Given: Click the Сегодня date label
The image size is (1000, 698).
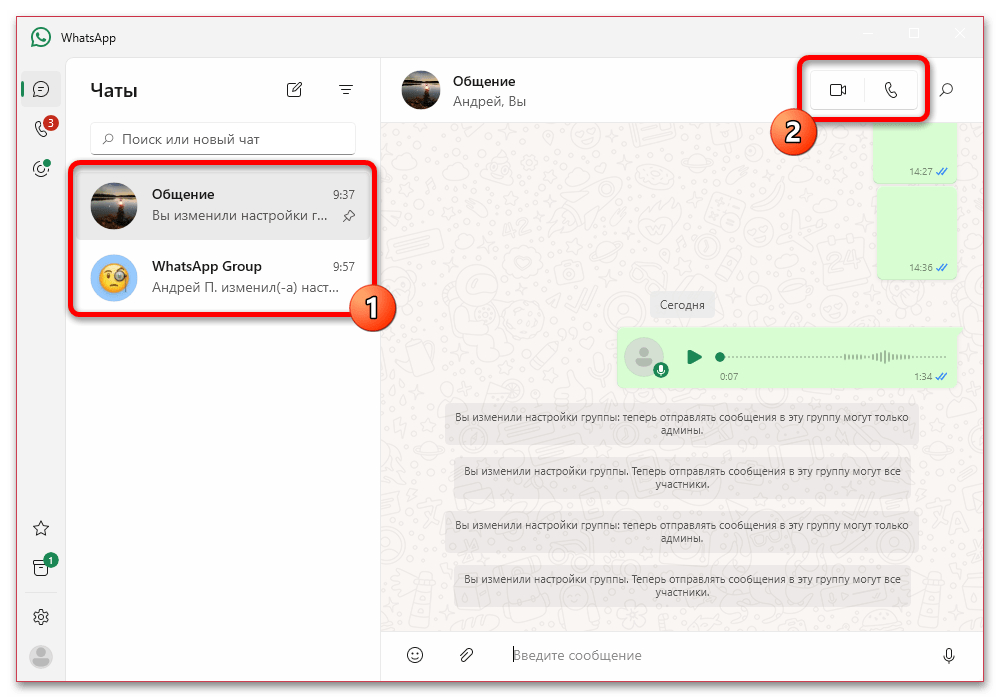Looking at the screenshot, I should pos(682,305).
